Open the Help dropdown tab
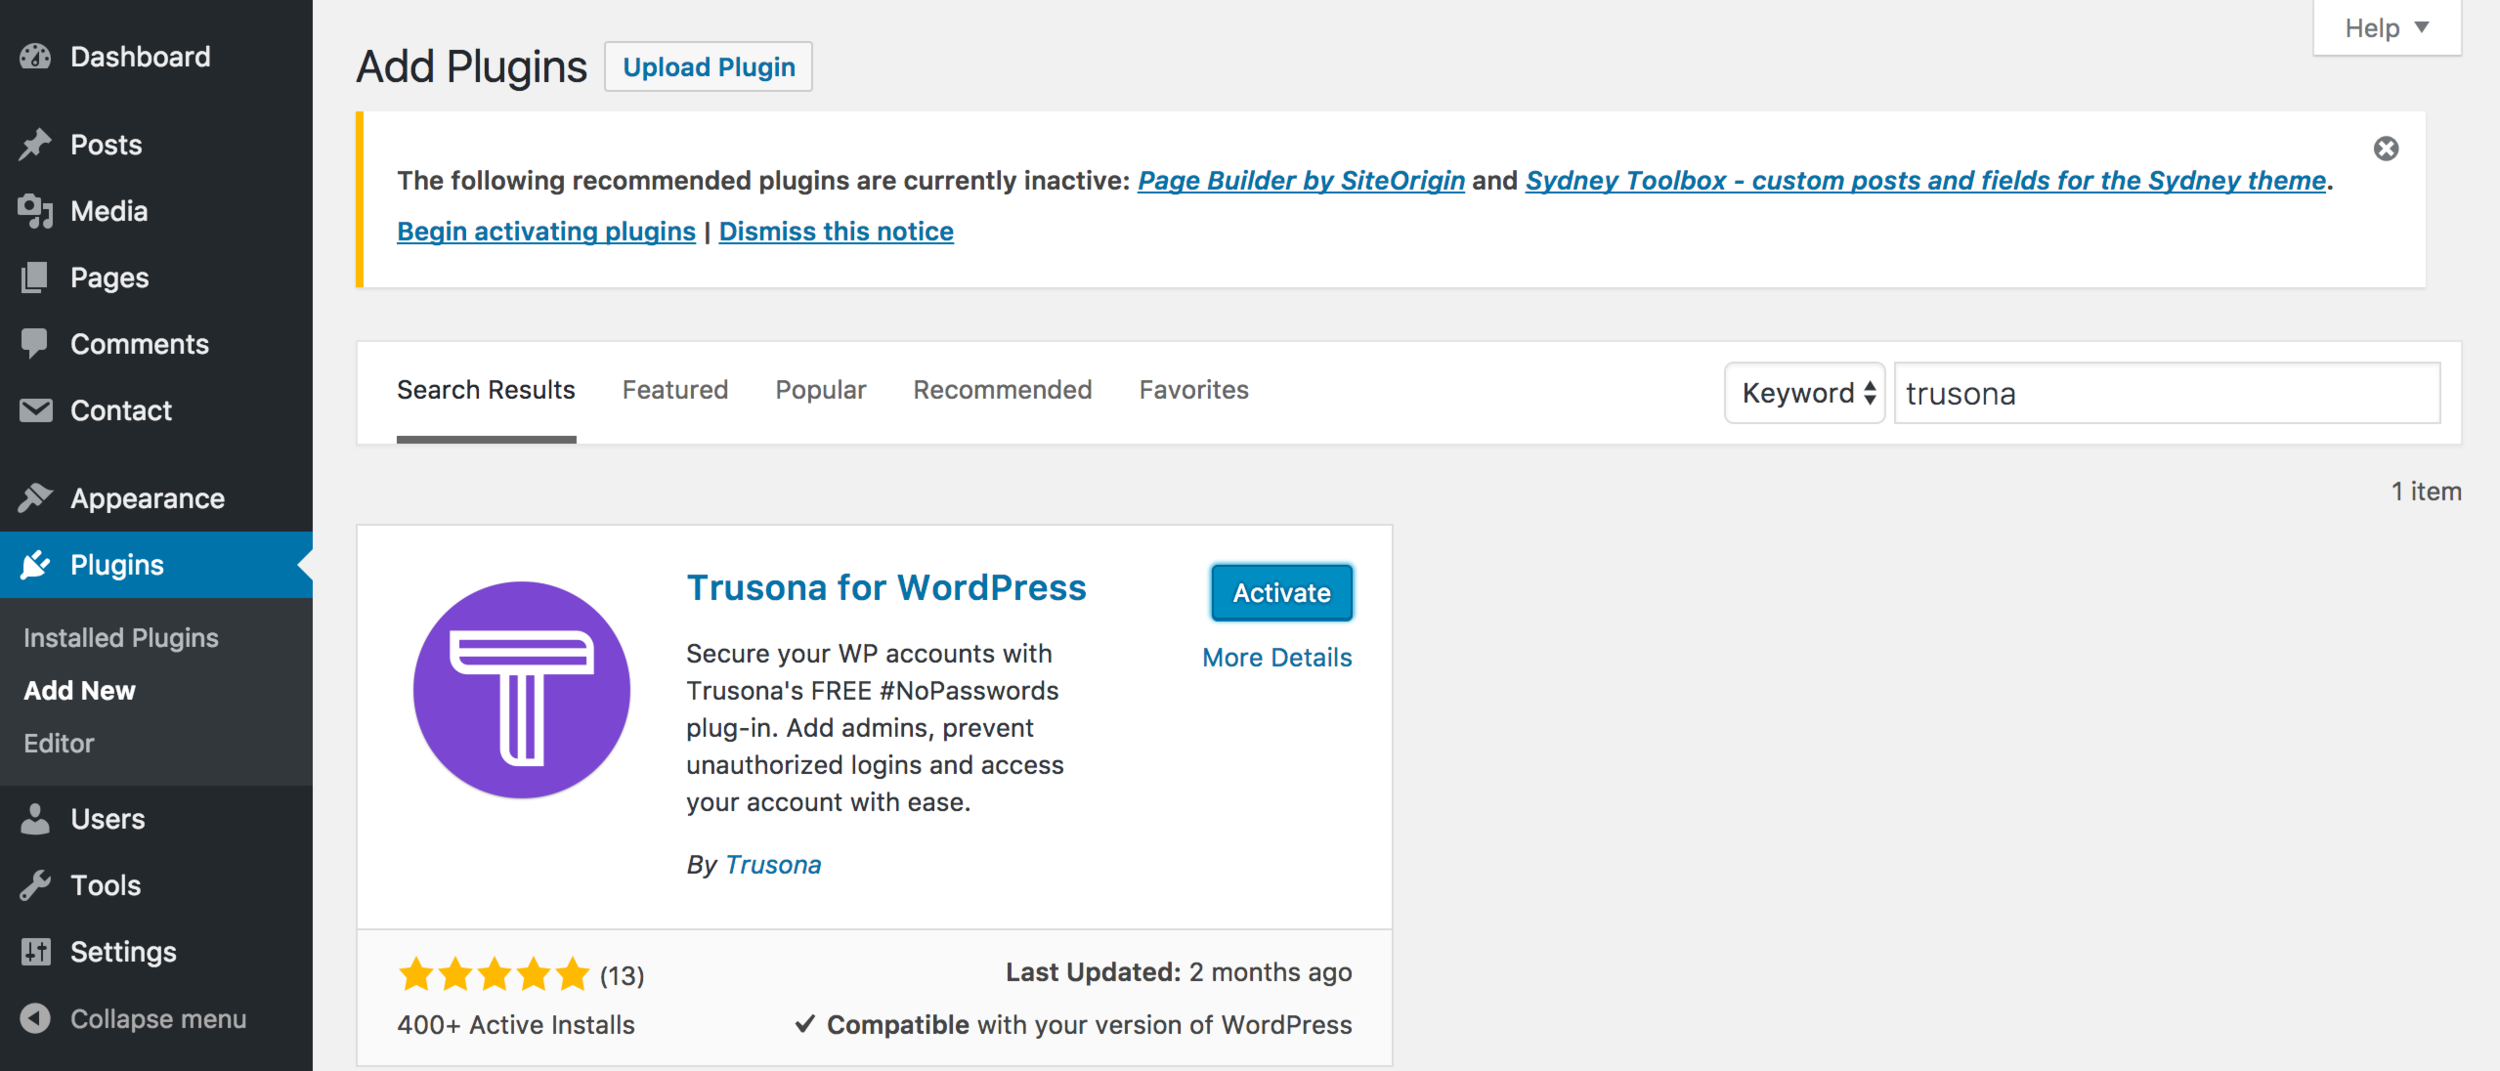2500x1071 pixels. click(2386, 28)
